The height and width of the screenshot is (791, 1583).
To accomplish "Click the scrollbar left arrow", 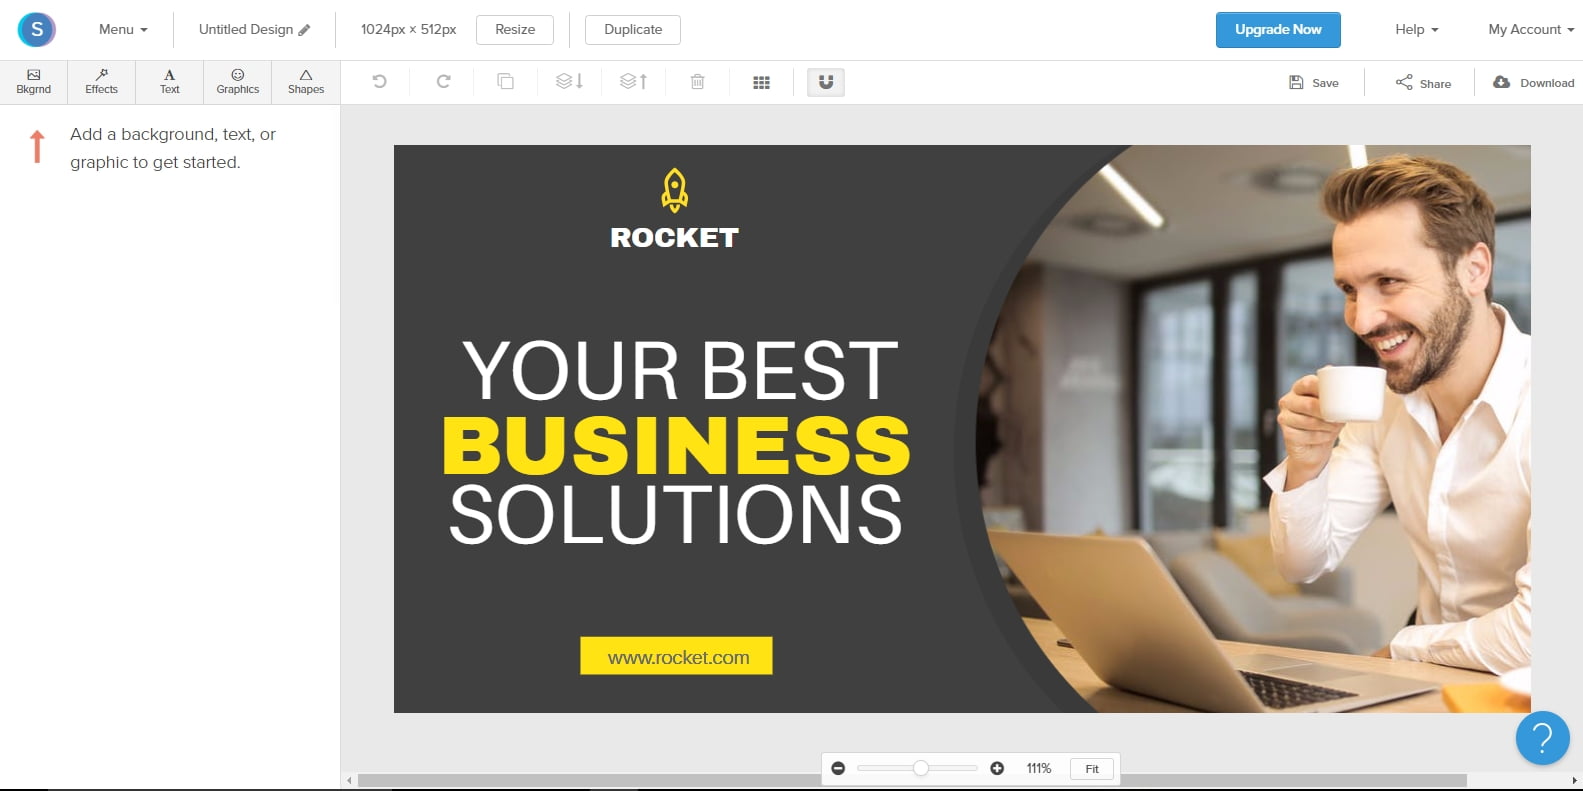I will point(349,781).
